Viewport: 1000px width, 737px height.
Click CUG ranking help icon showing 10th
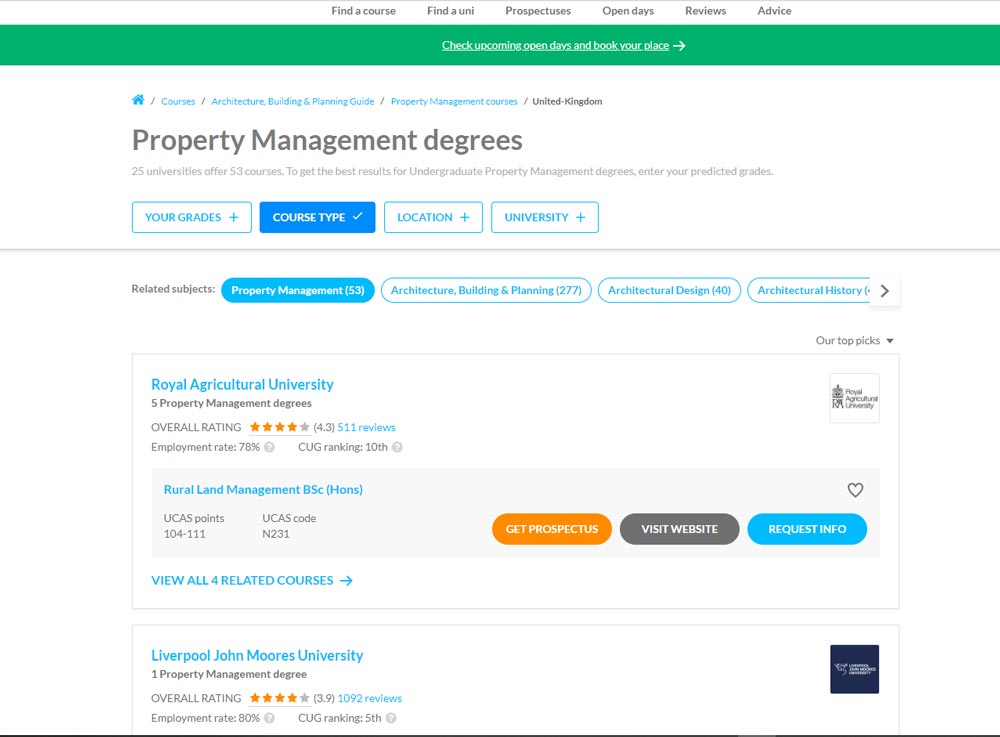pyautogui.click(x=397, y=448)
